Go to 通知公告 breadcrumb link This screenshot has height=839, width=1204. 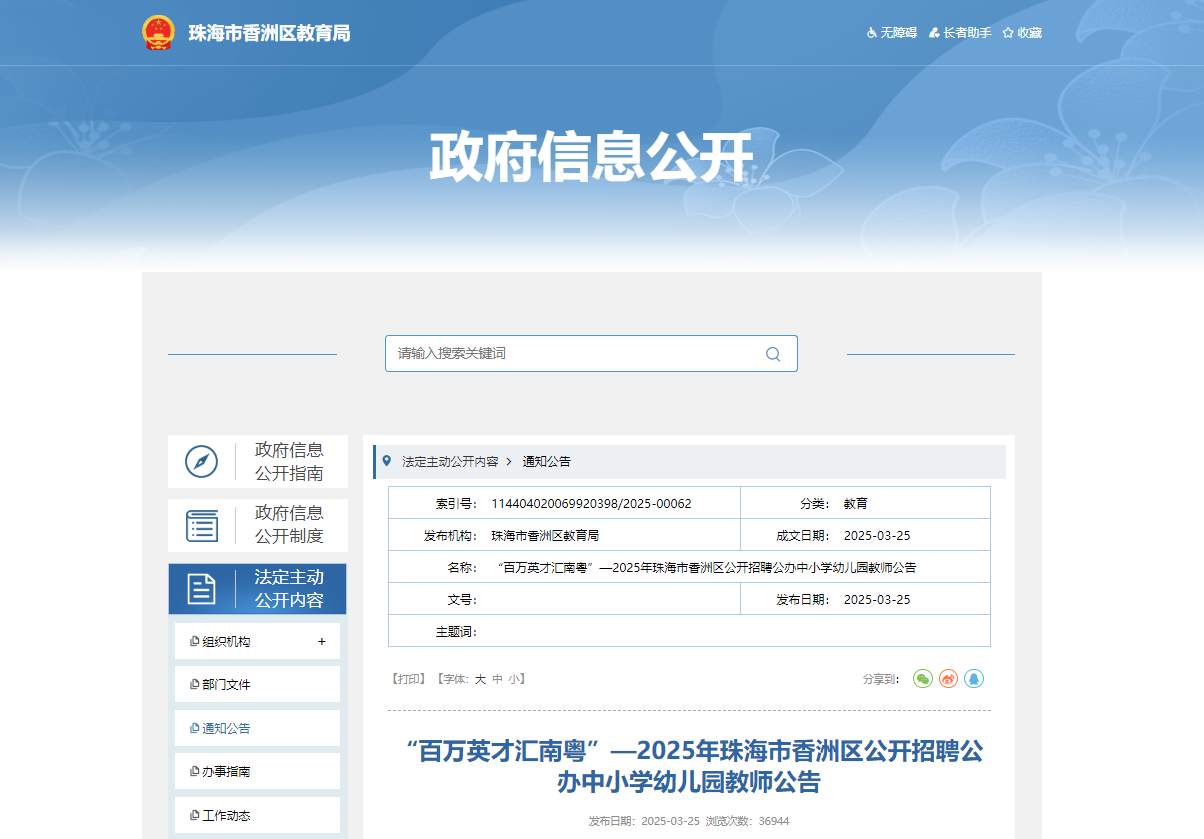pos(546,462)
